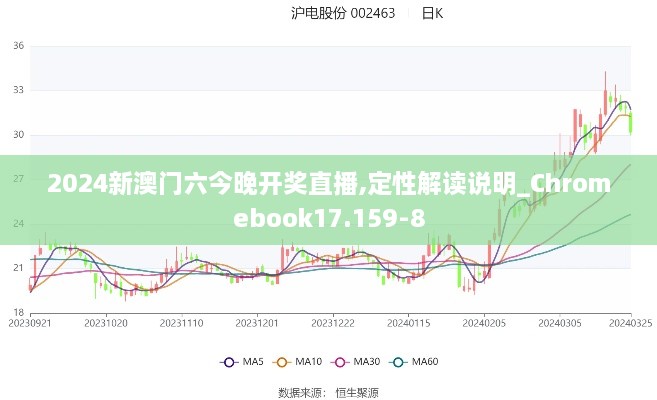Select the 33 value on the y-axis

click(x=18, y=90)
